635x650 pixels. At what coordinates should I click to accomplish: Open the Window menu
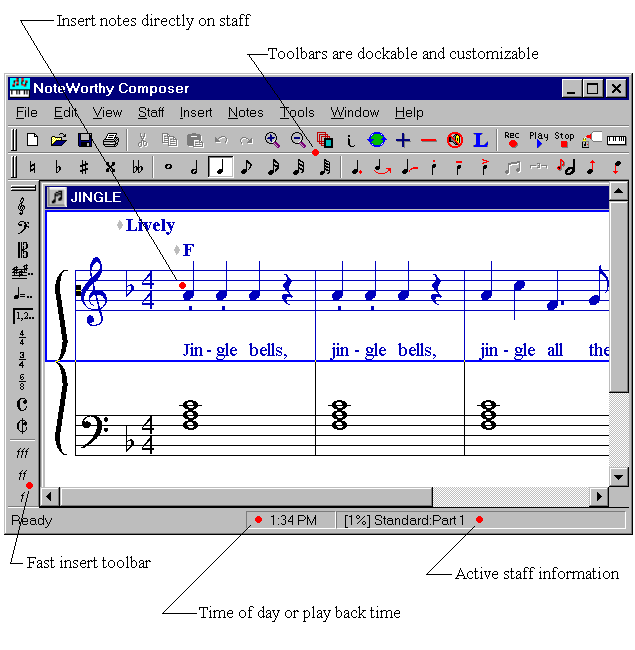[x=354, y=112]
